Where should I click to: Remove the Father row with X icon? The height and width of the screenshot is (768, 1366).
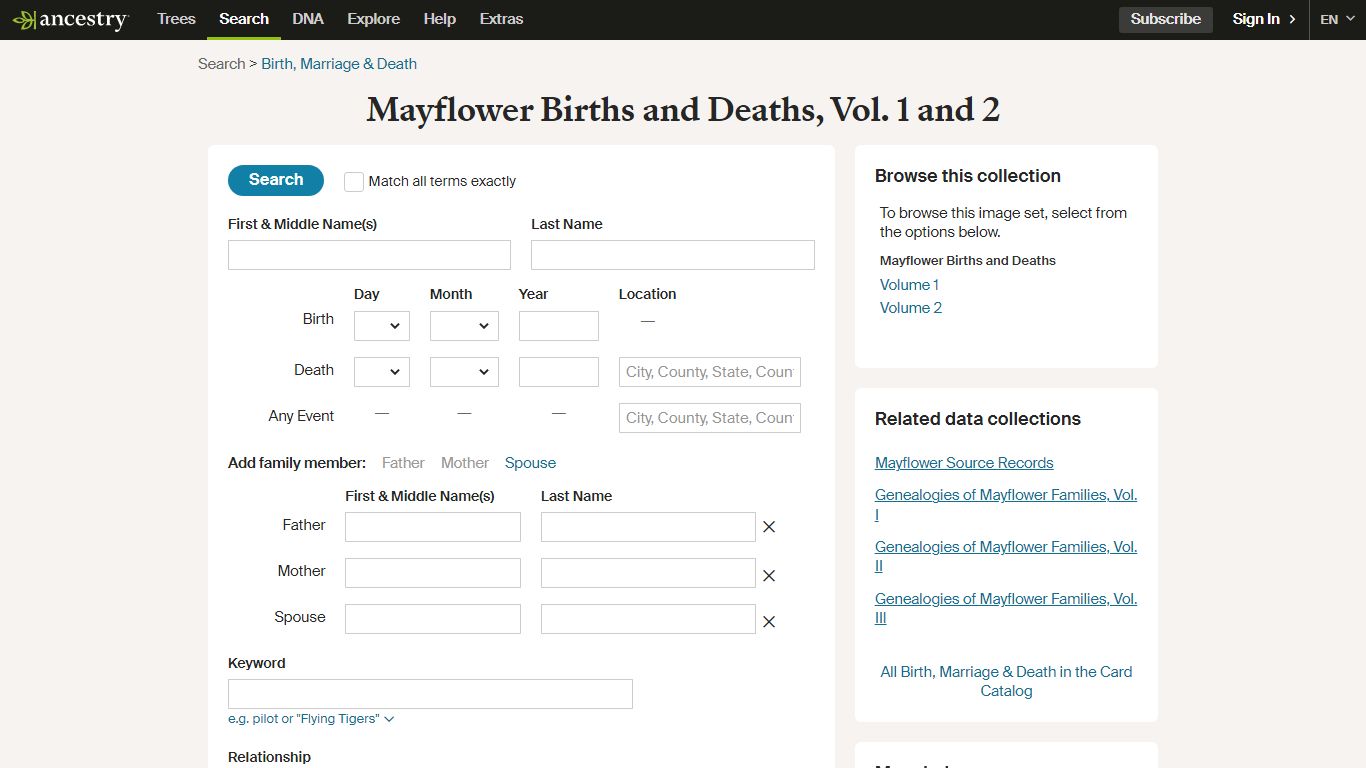tap(769, 527)
